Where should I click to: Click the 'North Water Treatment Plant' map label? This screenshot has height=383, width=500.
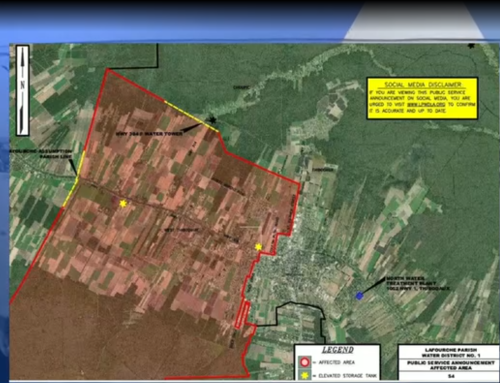tap(418, 283)
